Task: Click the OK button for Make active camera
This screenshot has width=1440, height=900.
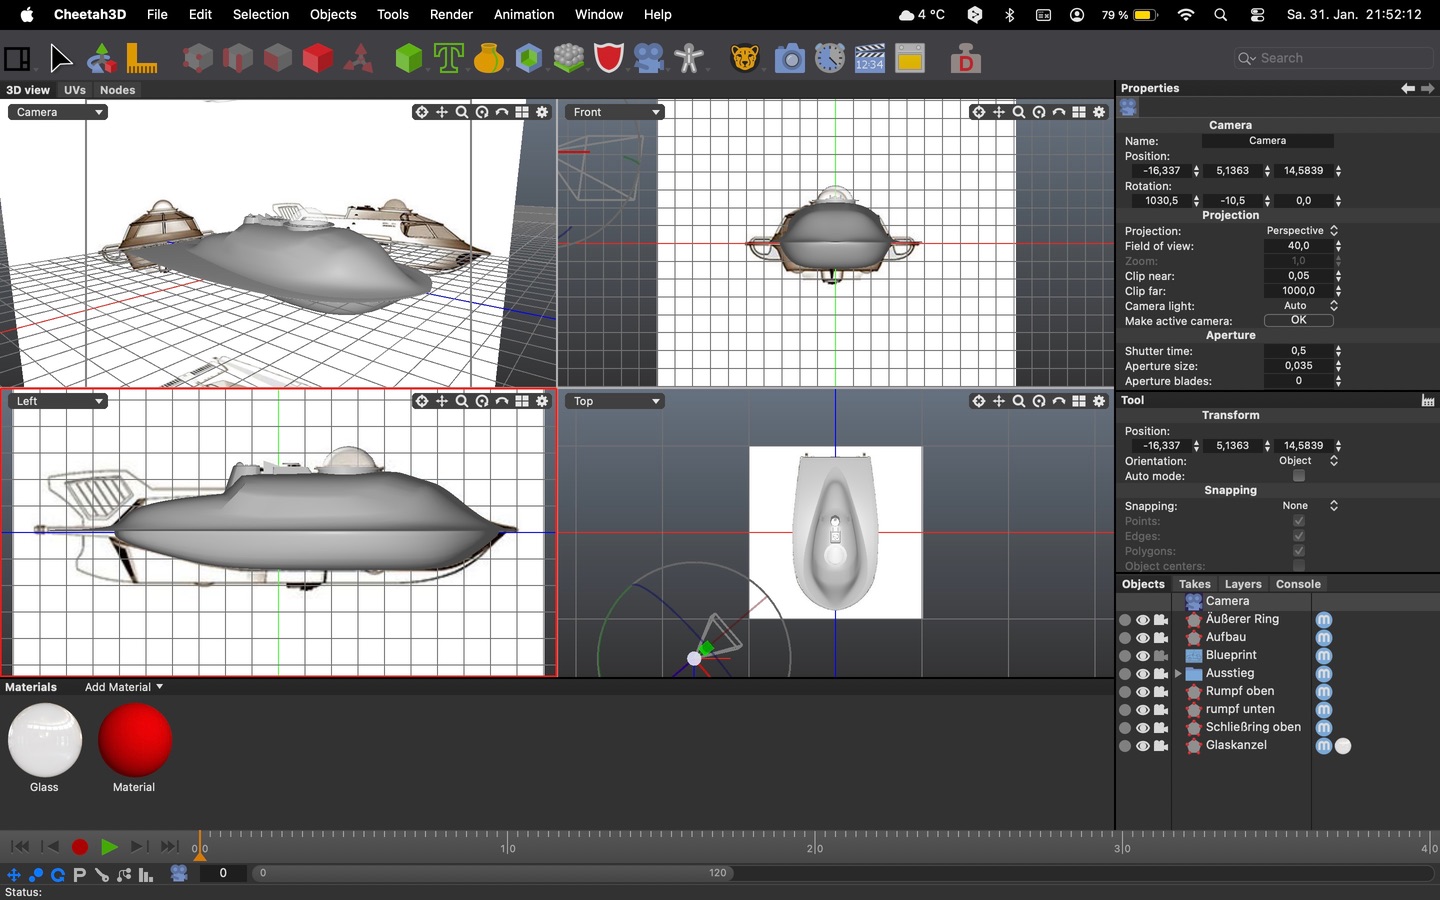Action: [x=1298, y=321]
